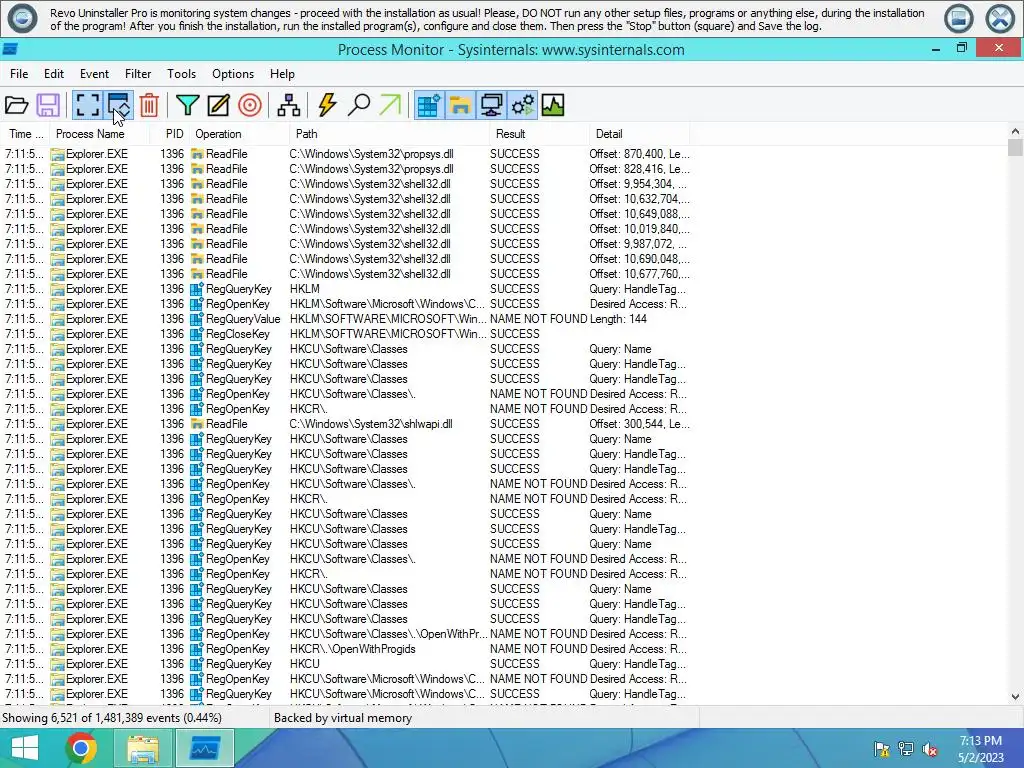Open the Windows Start button
This screenshot has height=768, width=1024.
25,748
